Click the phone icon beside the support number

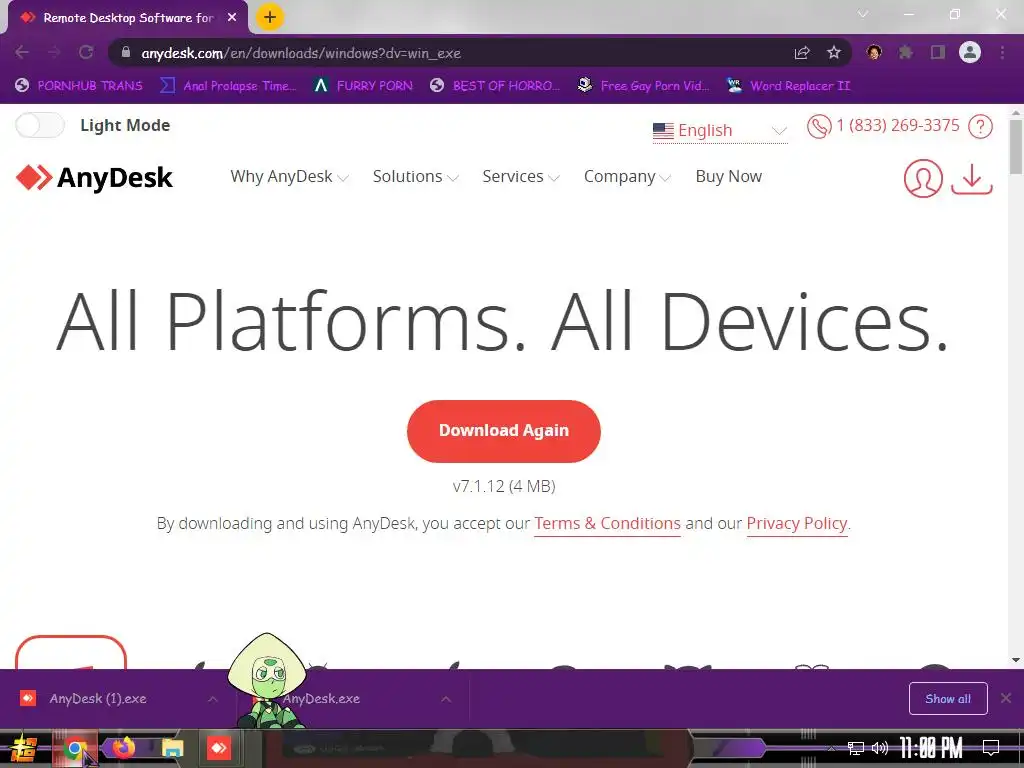[x=818, y=126]
